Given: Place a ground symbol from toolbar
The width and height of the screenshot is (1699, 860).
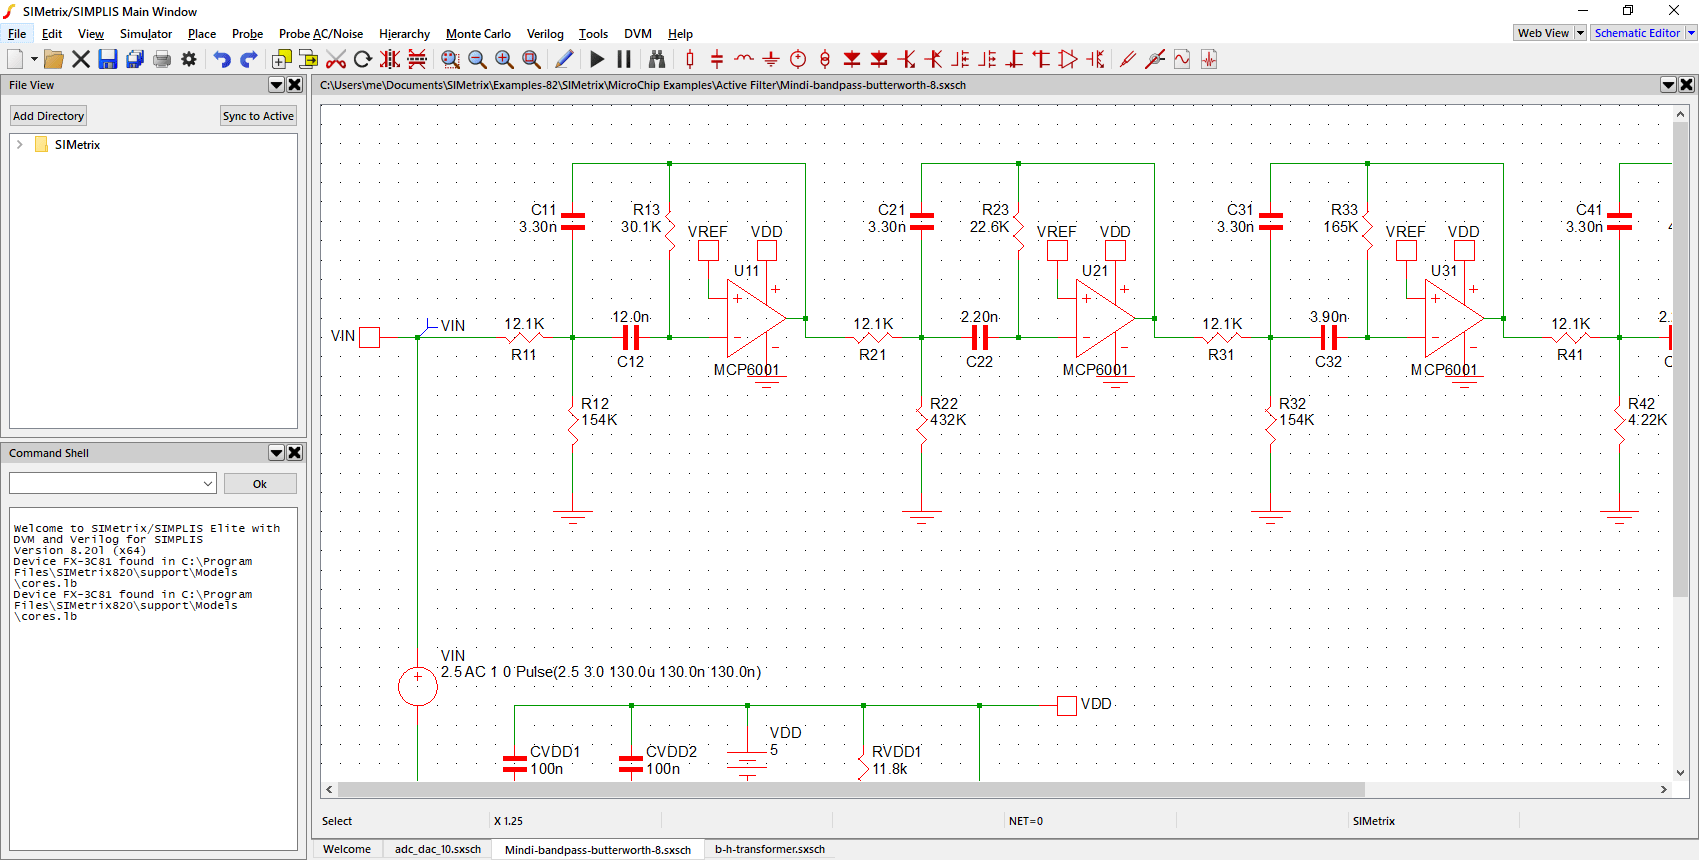Looking at the screenshot, I should [x=771, y=59].
